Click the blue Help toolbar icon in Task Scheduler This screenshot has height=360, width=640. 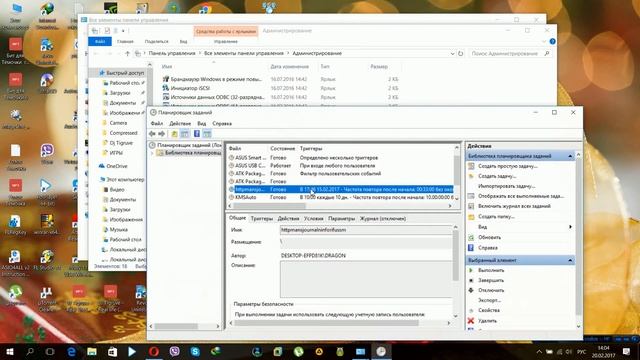pos(197,134)
